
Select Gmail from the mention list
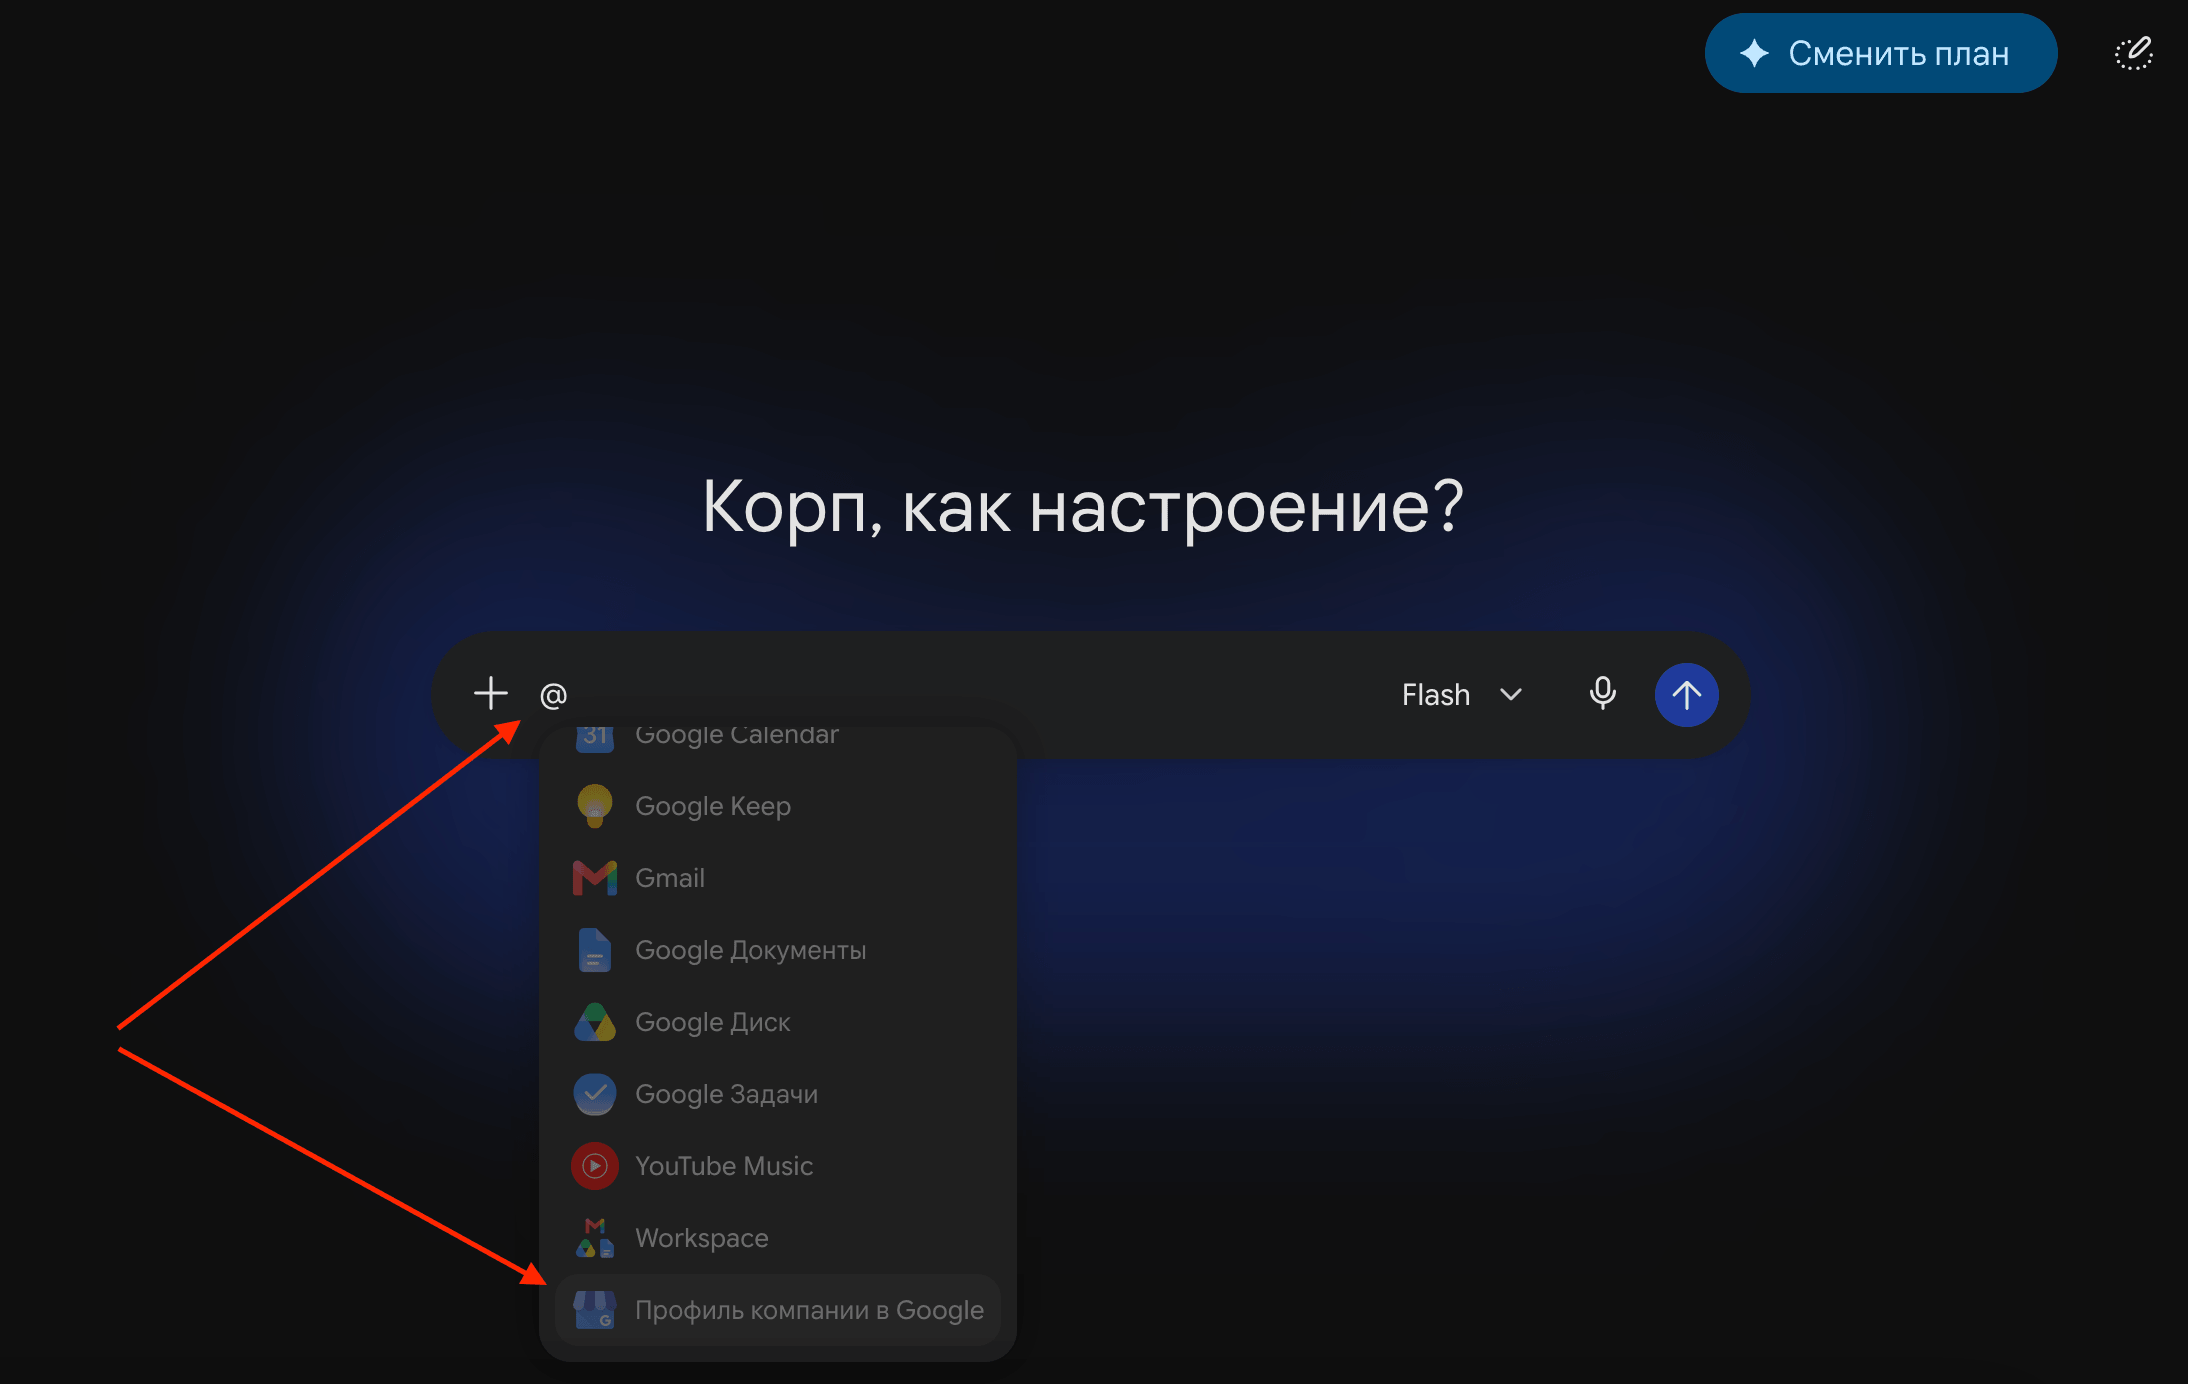[x=778, y=878]
